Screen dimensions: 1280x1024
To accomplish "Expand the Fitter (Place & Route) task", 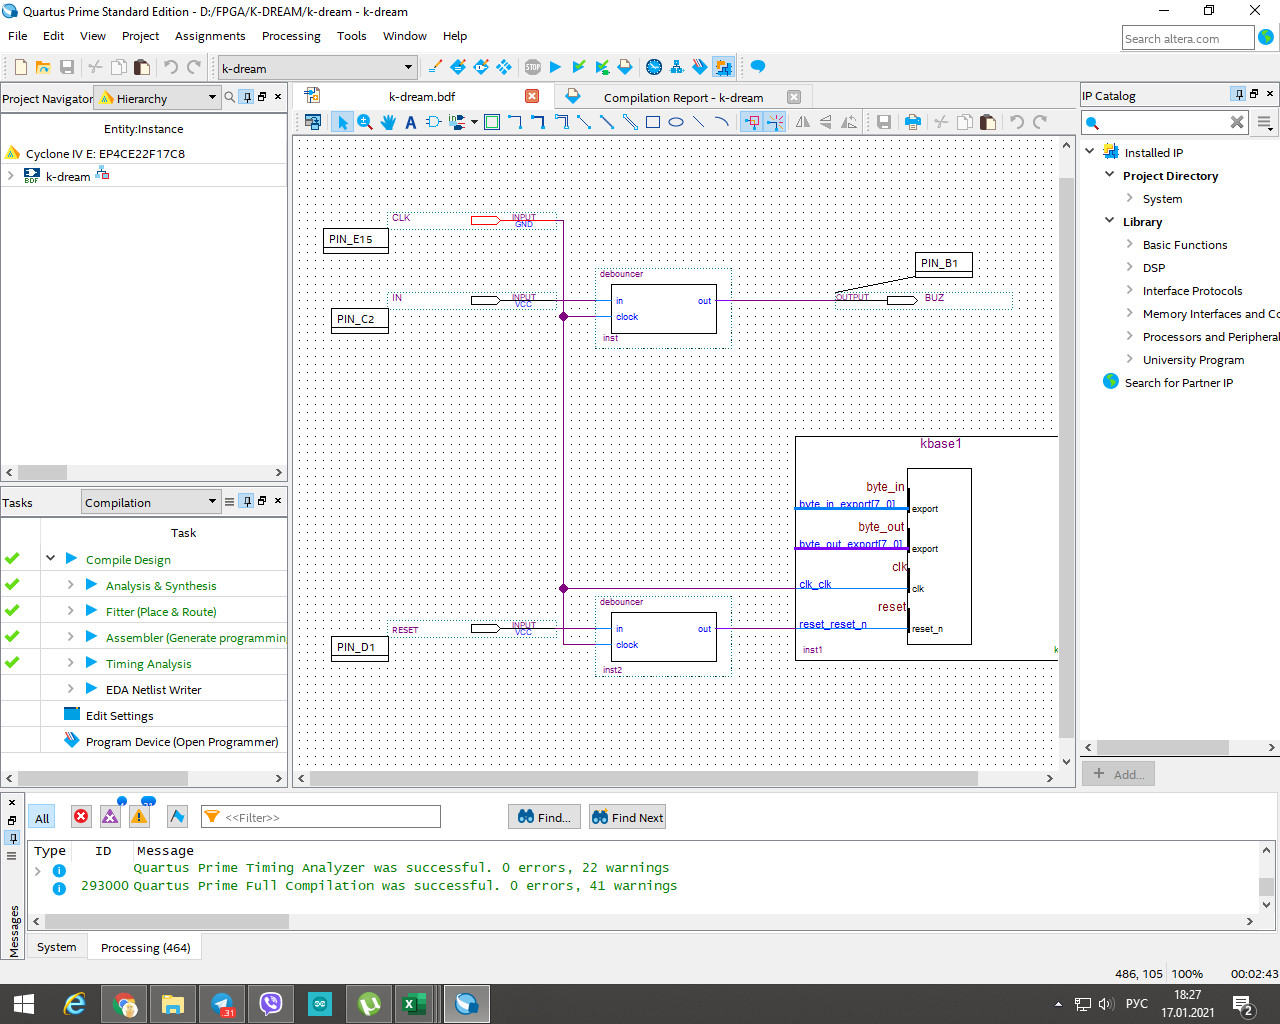I will click(x=70, y=611).
